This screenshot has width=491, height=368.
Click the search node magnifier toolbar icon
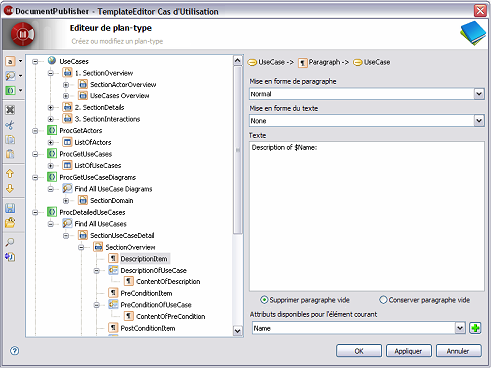pos(10,76)
